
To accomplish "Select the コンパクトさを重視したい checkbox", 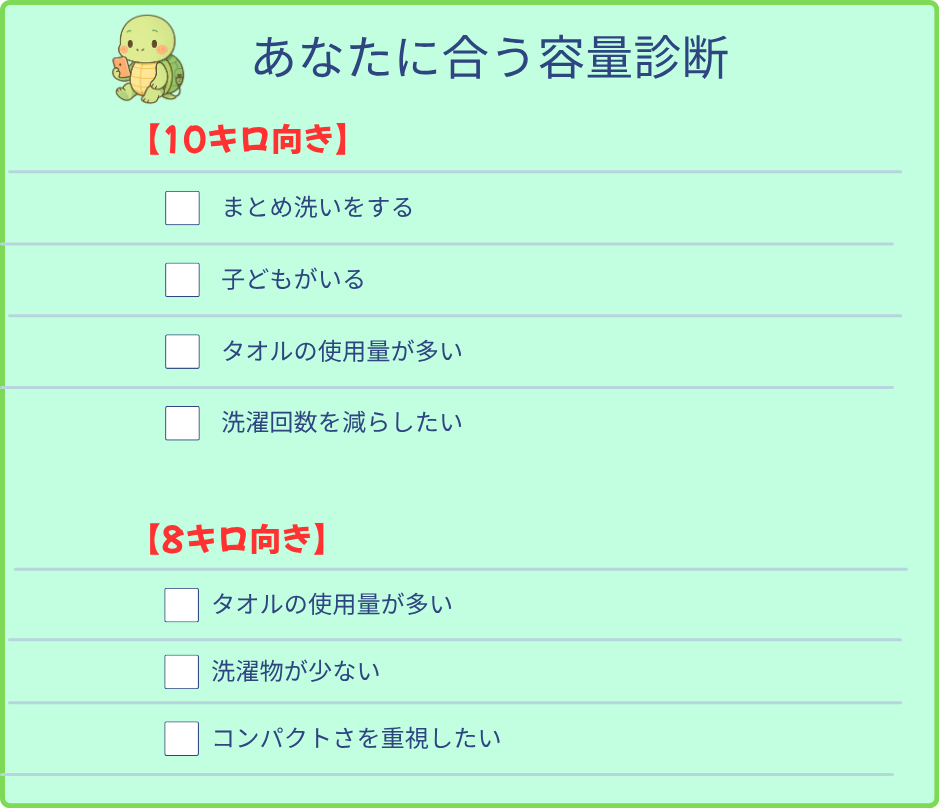I will [x=181, y=739].
